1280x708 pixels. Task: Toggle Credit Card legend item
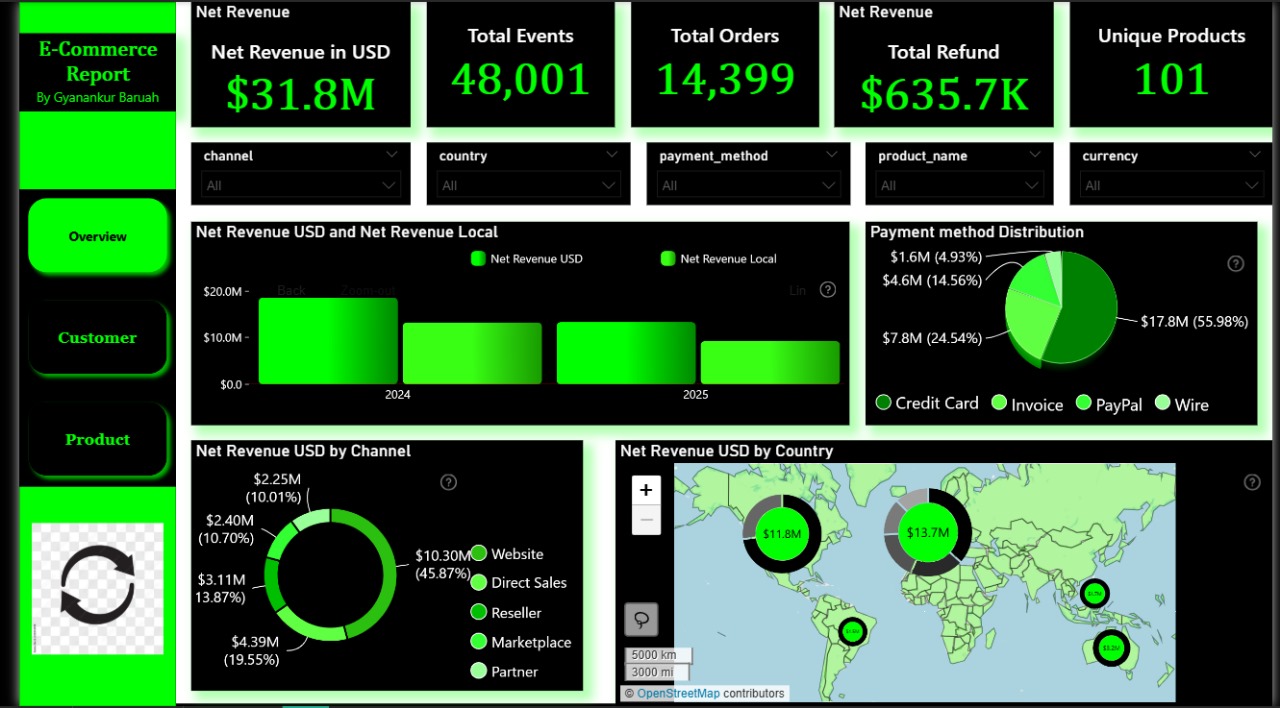[926, 403]
